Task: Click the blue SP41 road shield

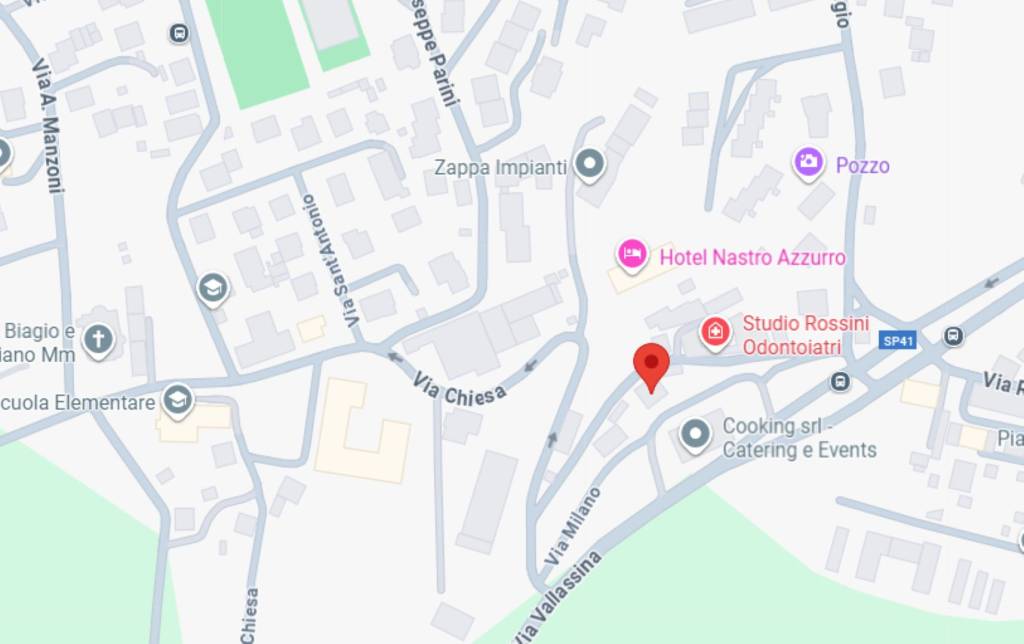Action: tap(897, 340)
